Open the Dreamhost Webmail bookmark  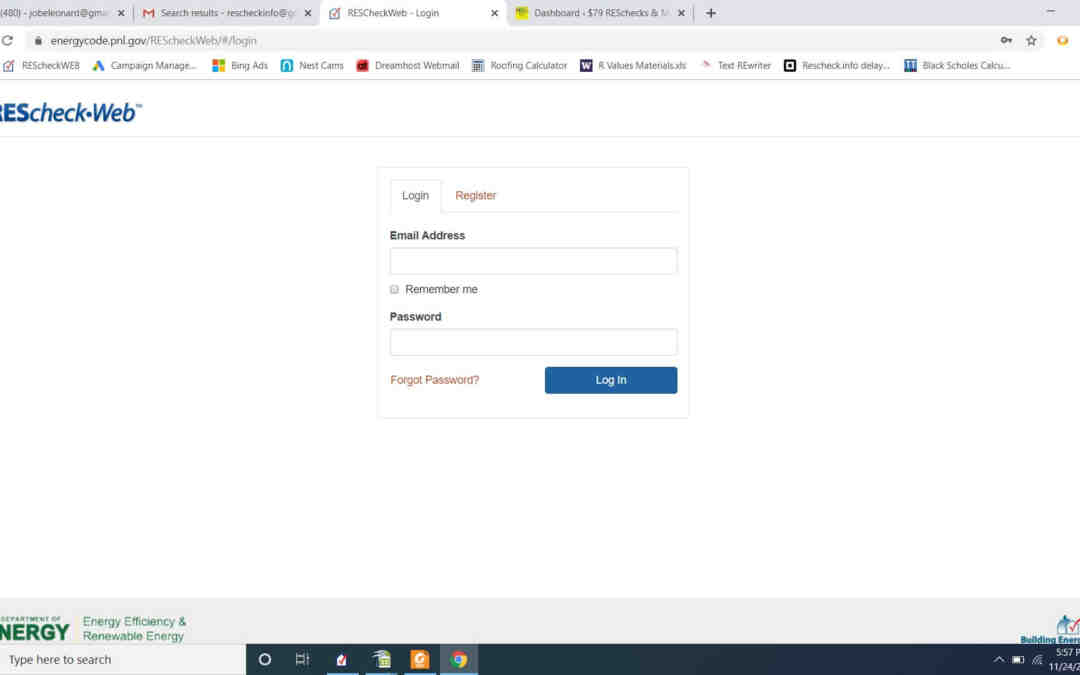(408, 66)
